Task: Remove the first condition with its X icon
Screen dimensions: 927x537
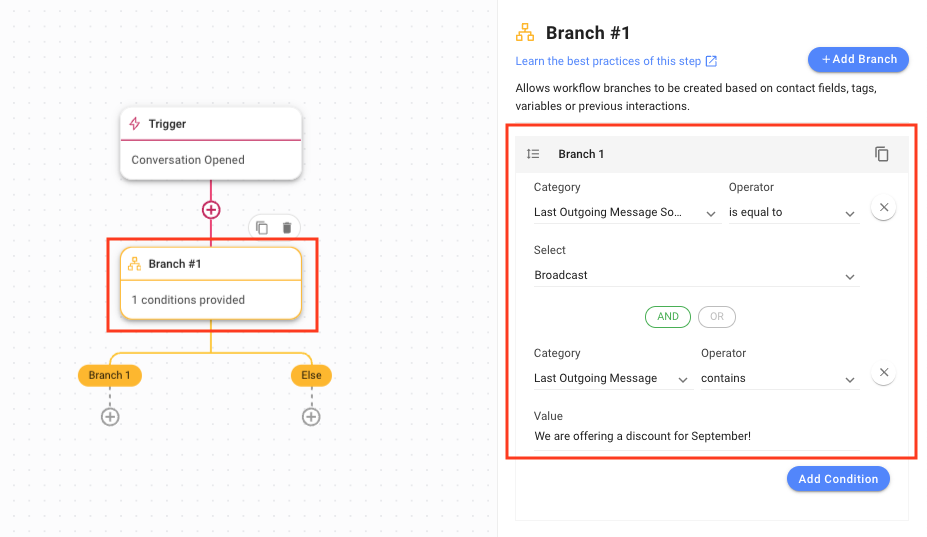Action: point(883,208)
